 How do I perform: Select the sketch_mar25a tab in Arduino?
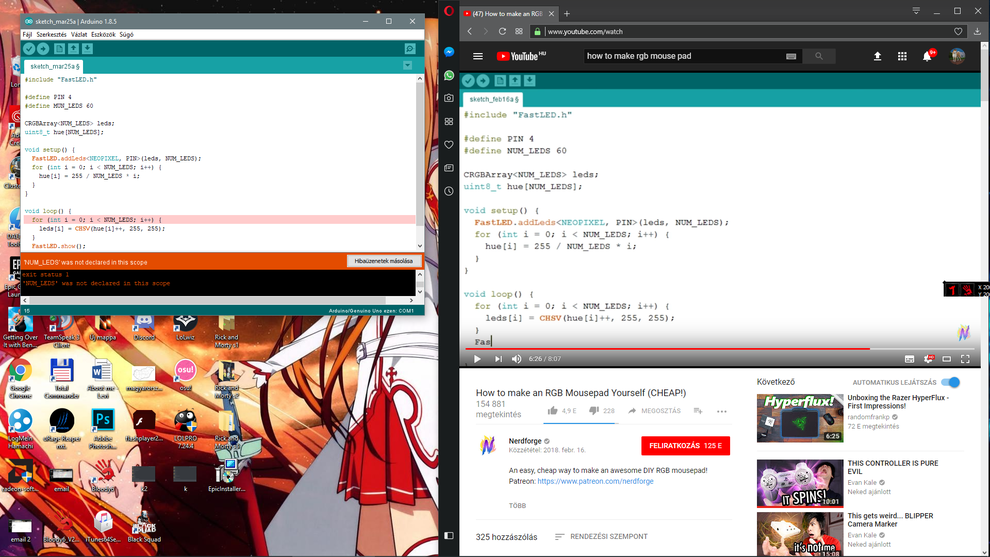tap(54, 66)
